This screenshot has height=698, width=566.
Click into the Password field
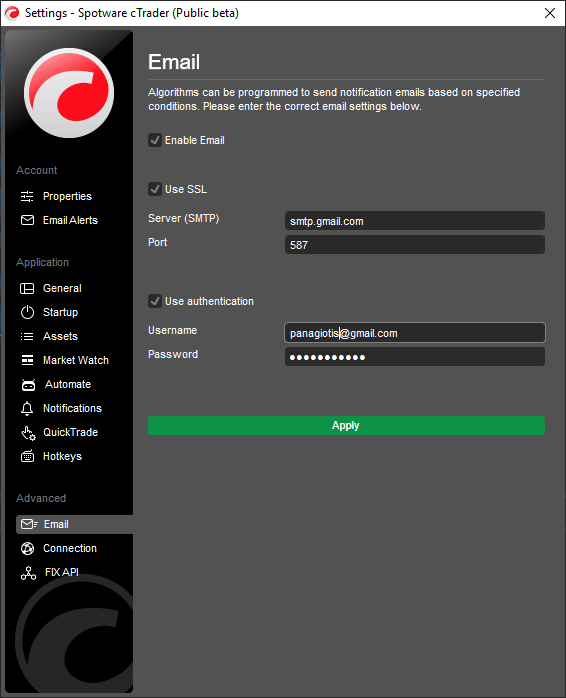click(x=415, y=357)
